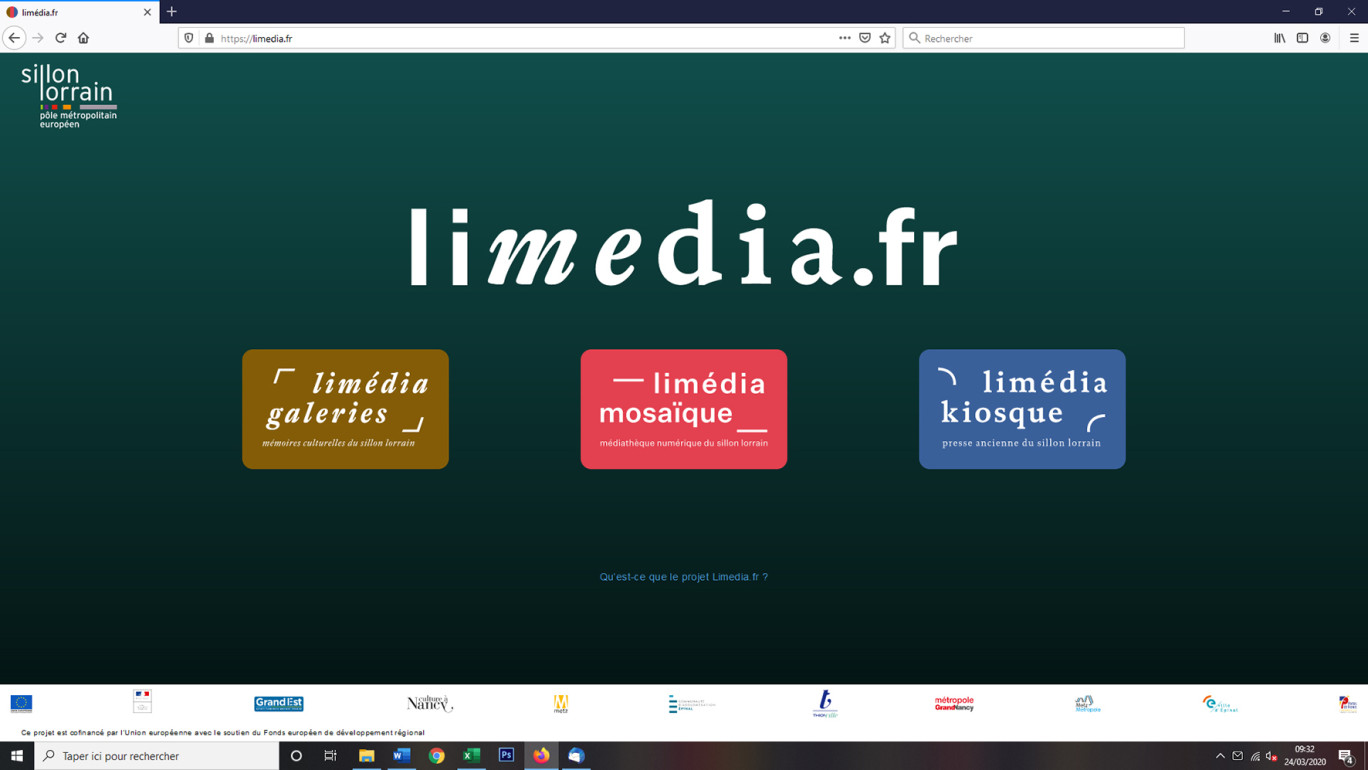Toggle the sidebar icon
This screenshot has width=1368, height=770.
pyautogui.click(x=1302, y=38)
